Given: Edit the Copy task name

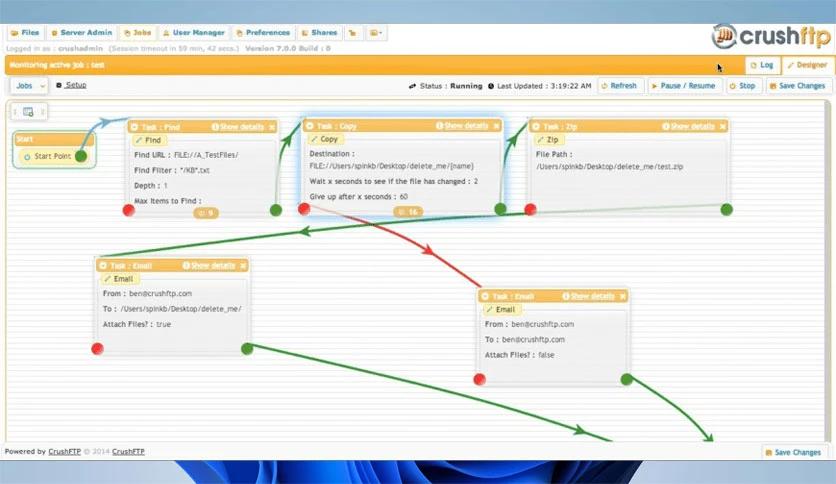Looking at the screenshot, I should pos(325,139).
